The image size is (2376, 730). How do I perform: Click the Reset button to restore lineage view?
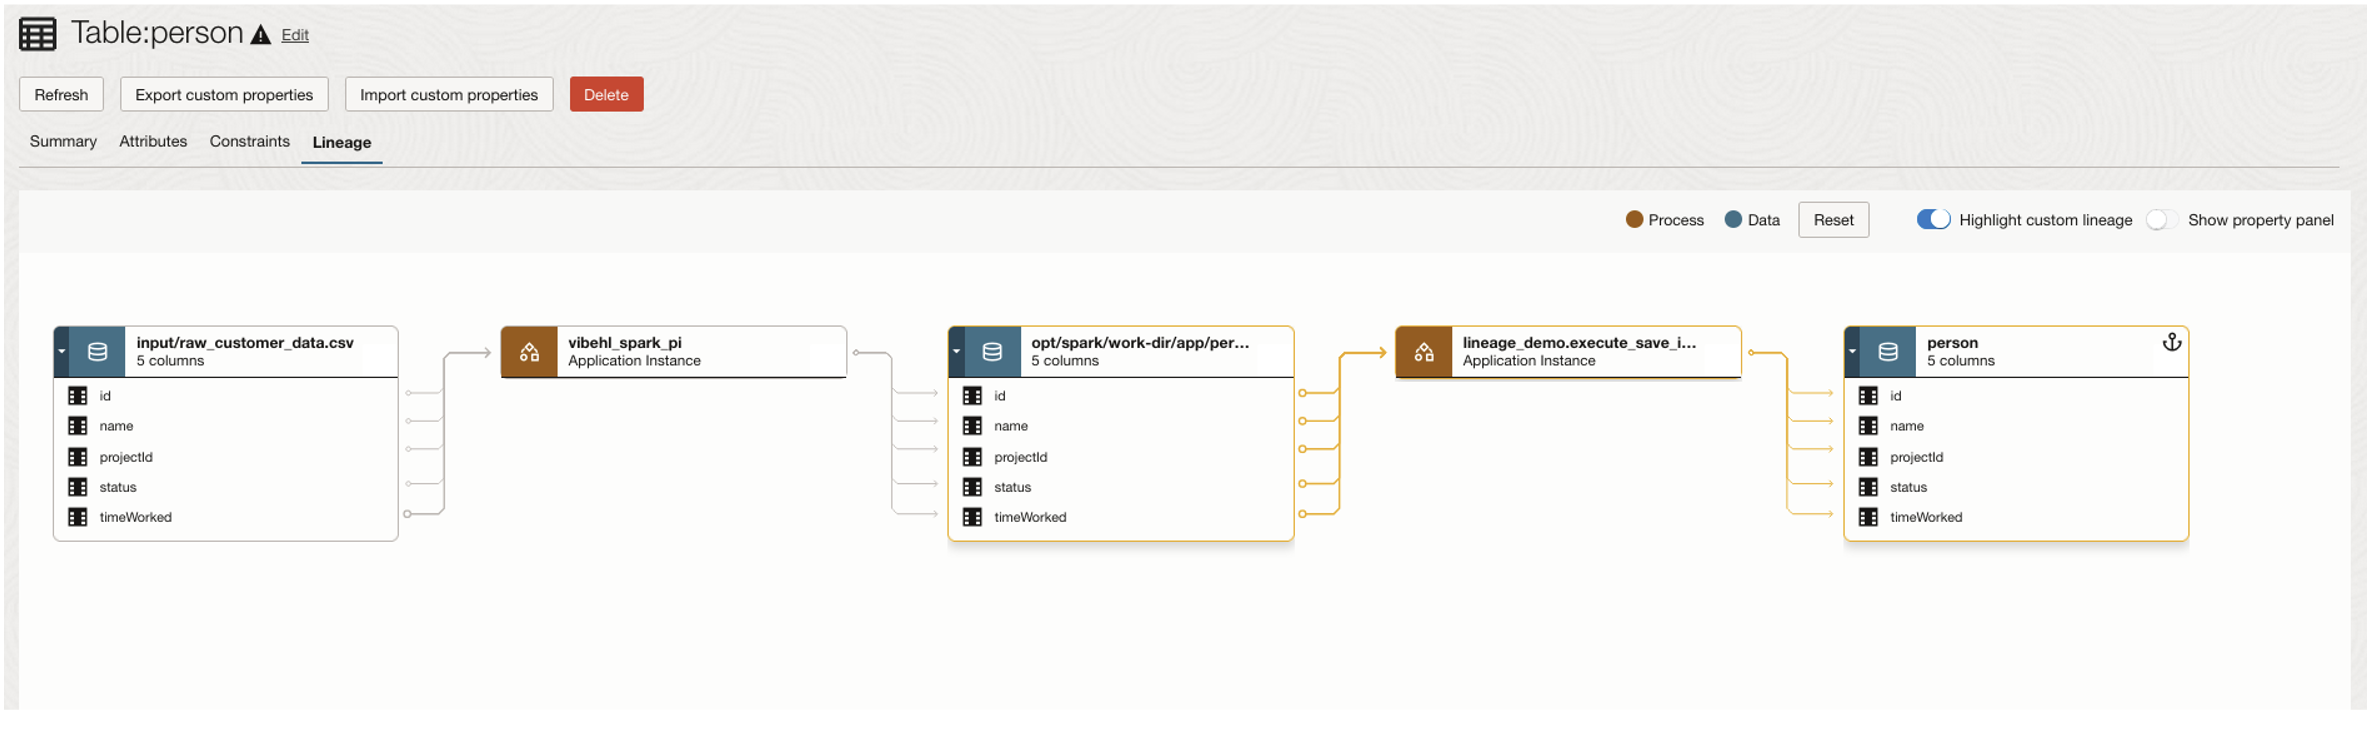[x=1833, y=219]
